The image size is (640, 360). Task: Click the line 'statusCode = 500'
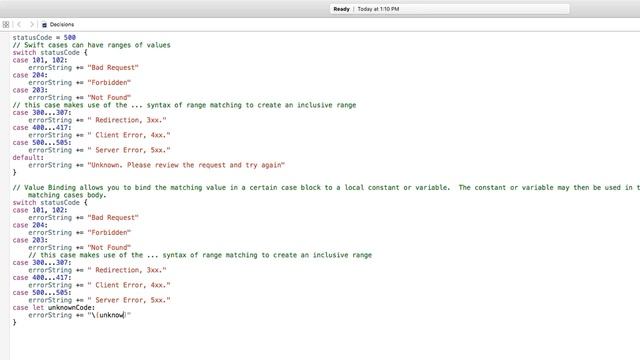pyautogui.click(x=44, y=38)
